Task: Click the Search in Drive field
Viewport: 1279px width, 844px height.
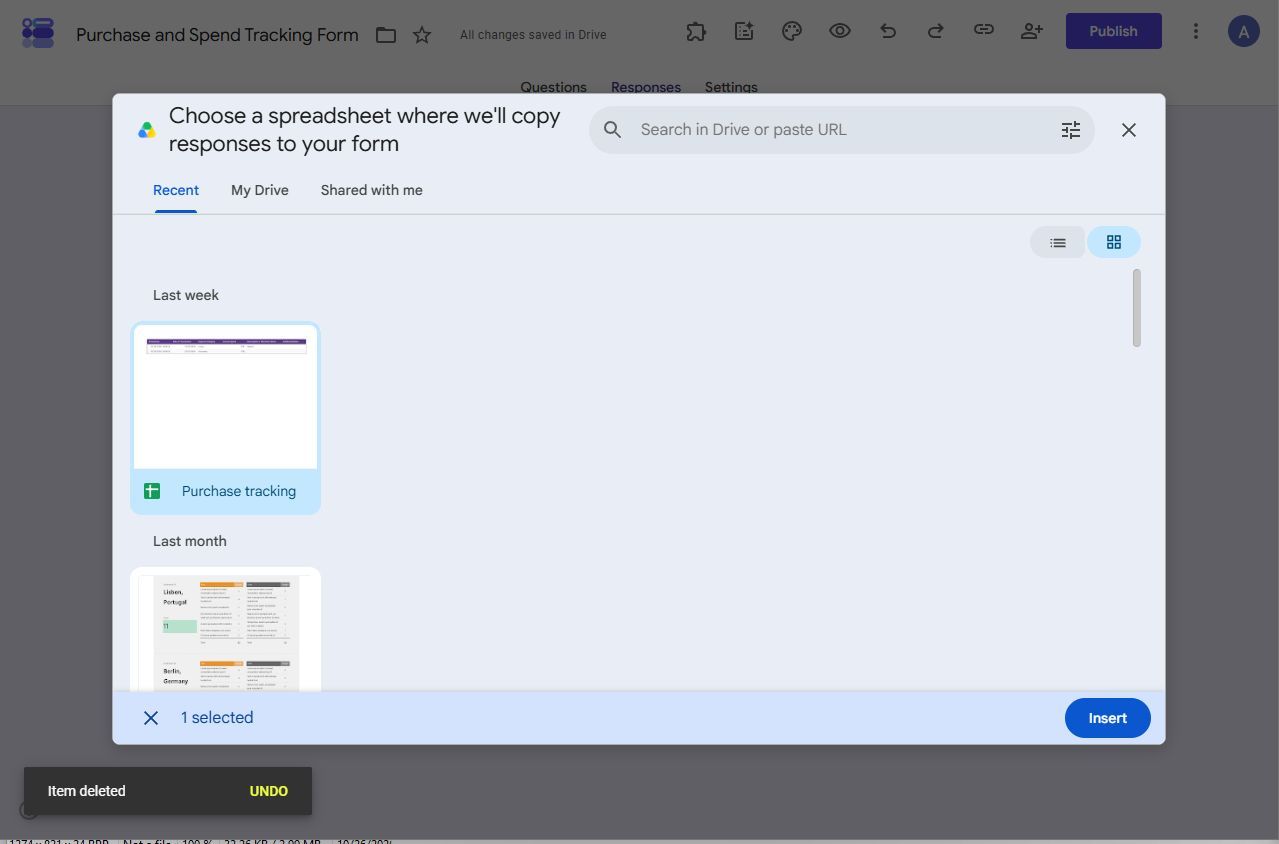Action: click(842, 130)
